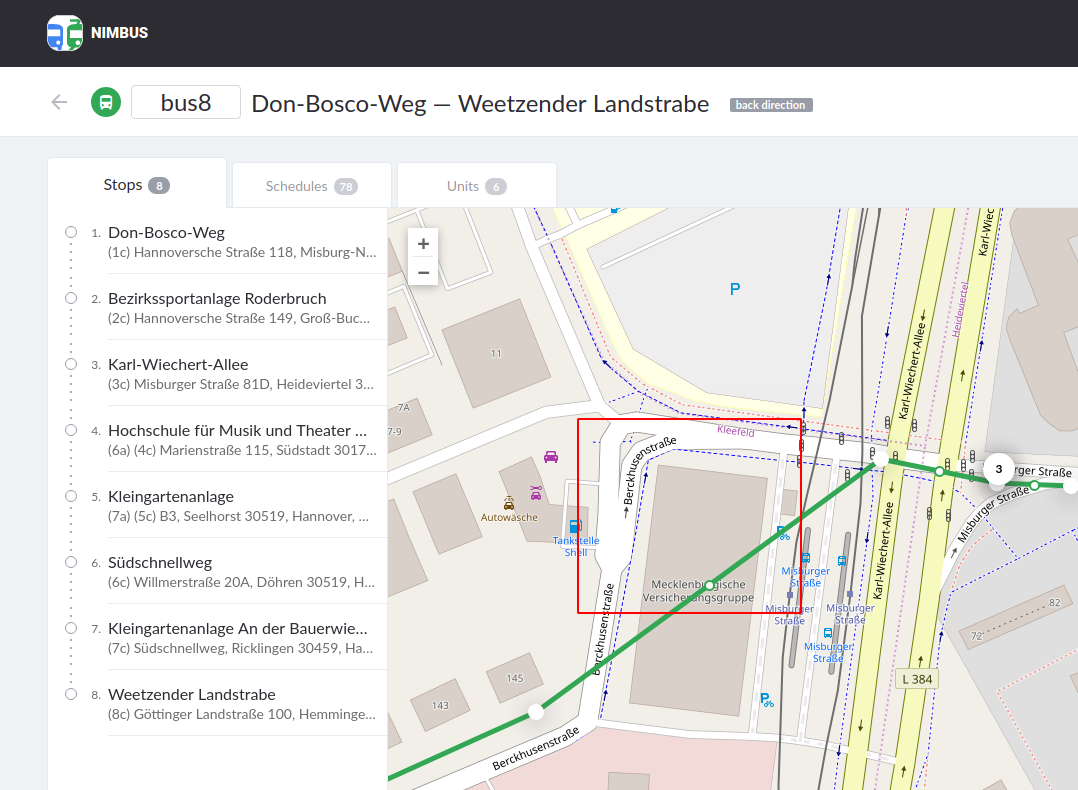Zoom out on the map
The height and width of the screenshot is (790, 1078).
pos(423,272)
